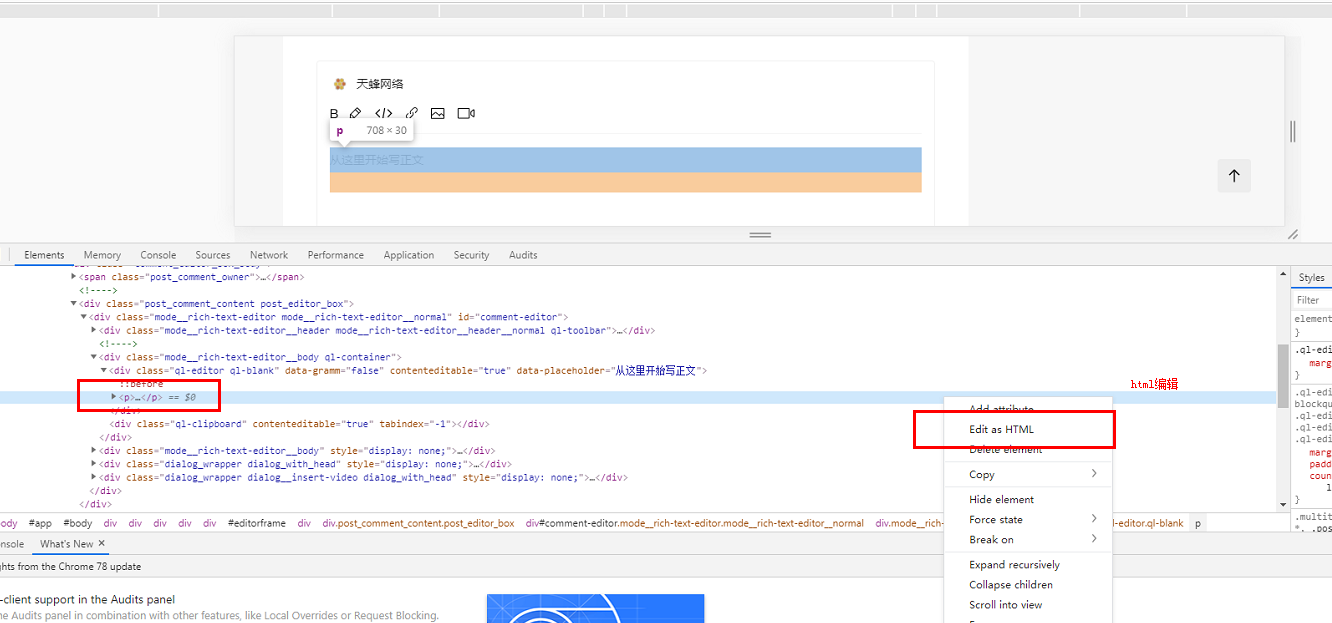Click the Styles Filter input field
1332x623 pixels.
tap(1313, 299)
